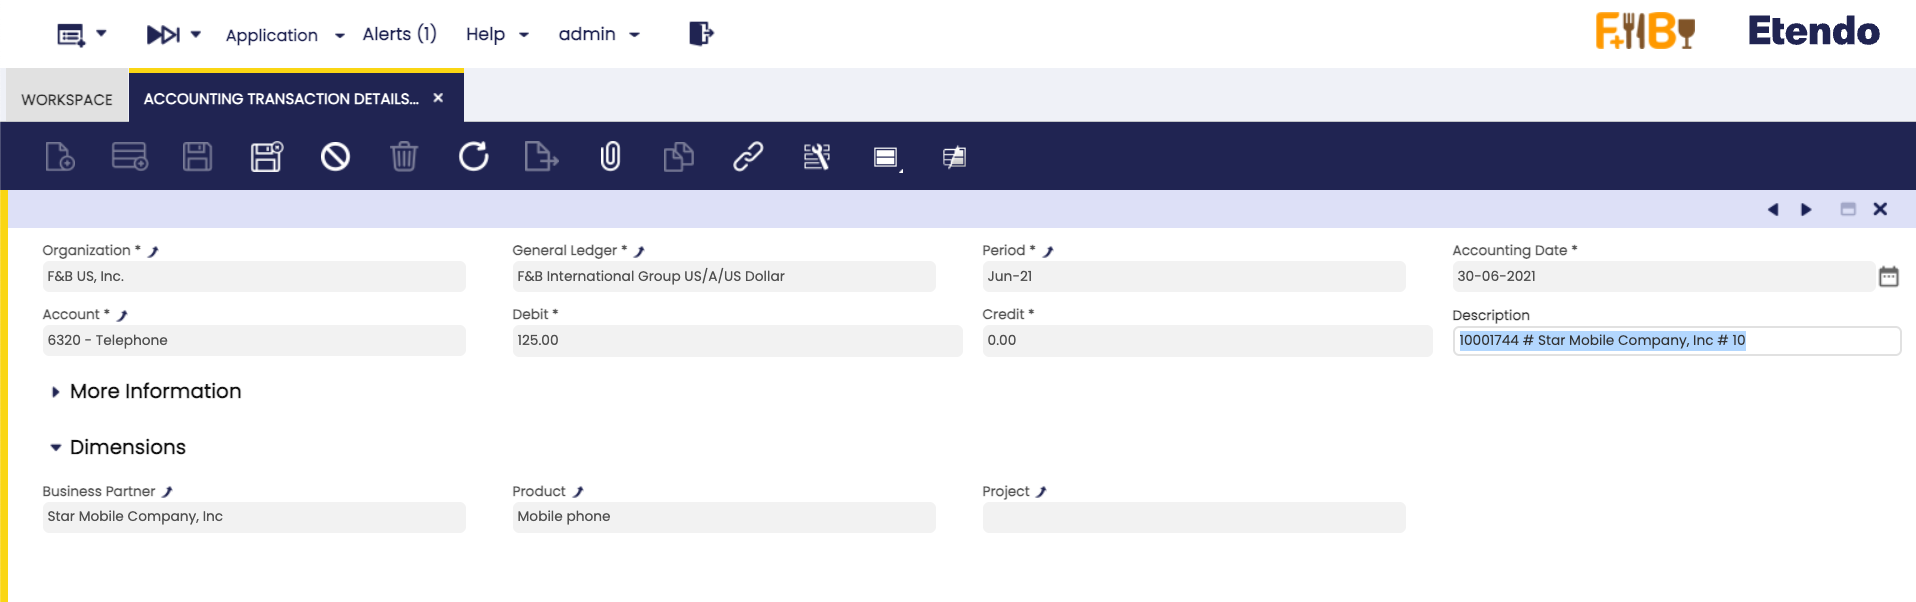This screenshot has height=602, width=1916.
Task: Click the Save and Close toolbar icon
Action: 266,157
